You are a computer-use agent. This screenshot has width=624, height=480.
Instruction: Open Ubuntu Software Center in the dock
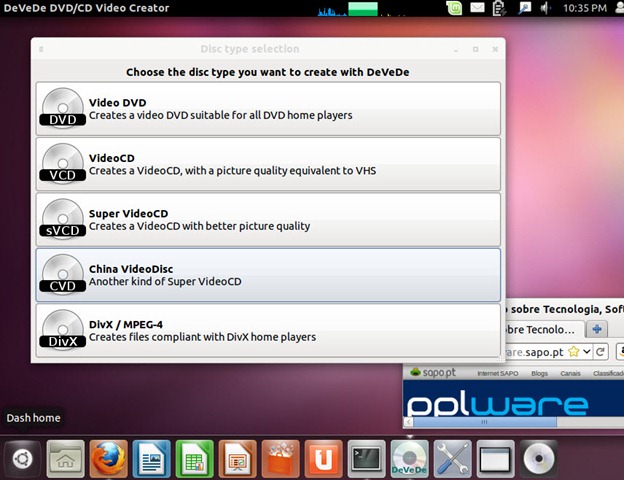tap(280, 459)
